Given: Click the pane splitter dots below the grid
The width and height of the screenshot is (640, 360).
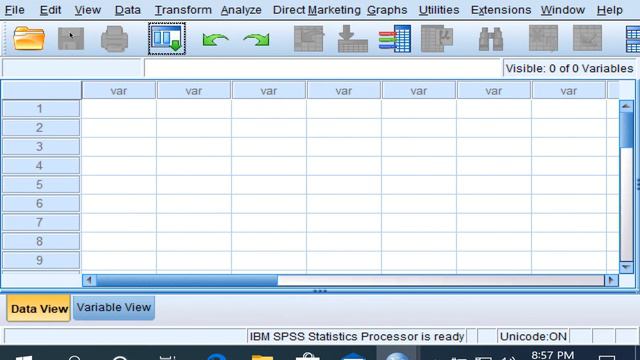Looking at the screenshot, I should pyautogui.click(x=320, y=291).
